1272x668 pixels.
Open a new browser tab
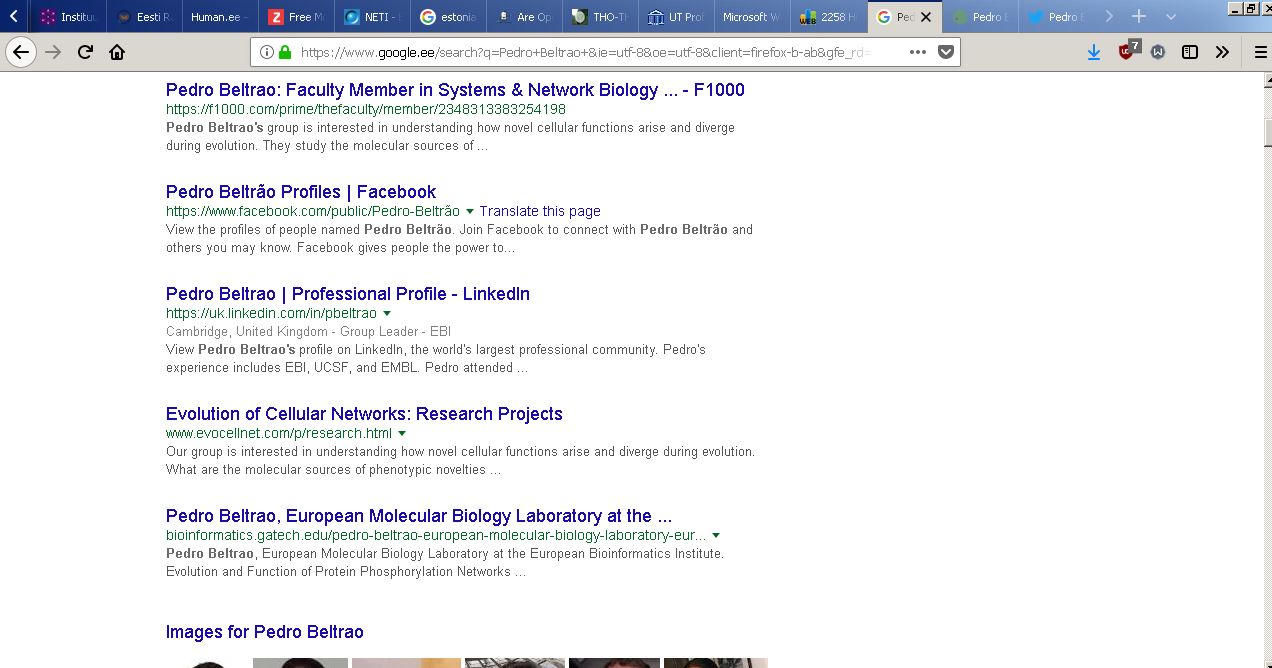pos(1138,17)
